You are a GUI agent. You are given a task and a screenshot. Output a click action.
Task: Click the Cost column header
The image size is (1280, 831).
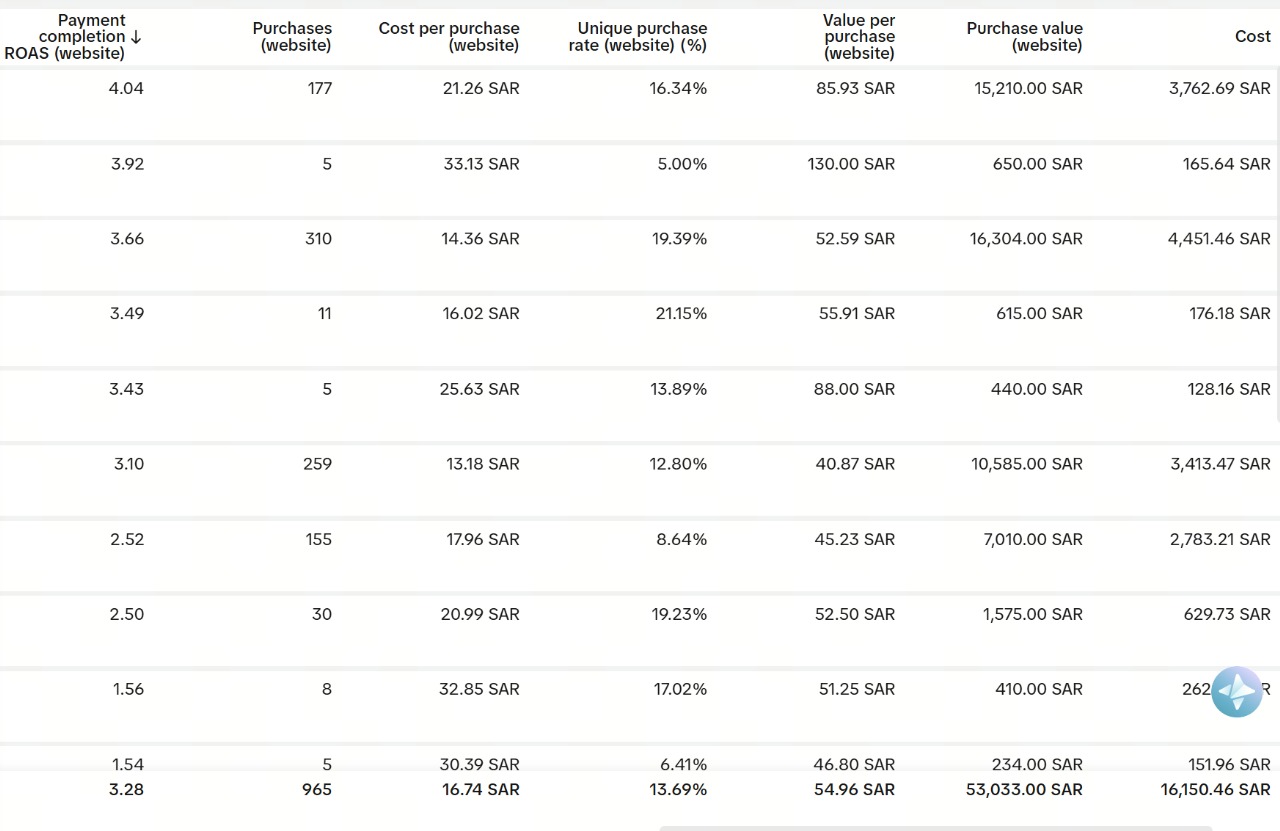pyautogui.click(x=1252, y=37)
